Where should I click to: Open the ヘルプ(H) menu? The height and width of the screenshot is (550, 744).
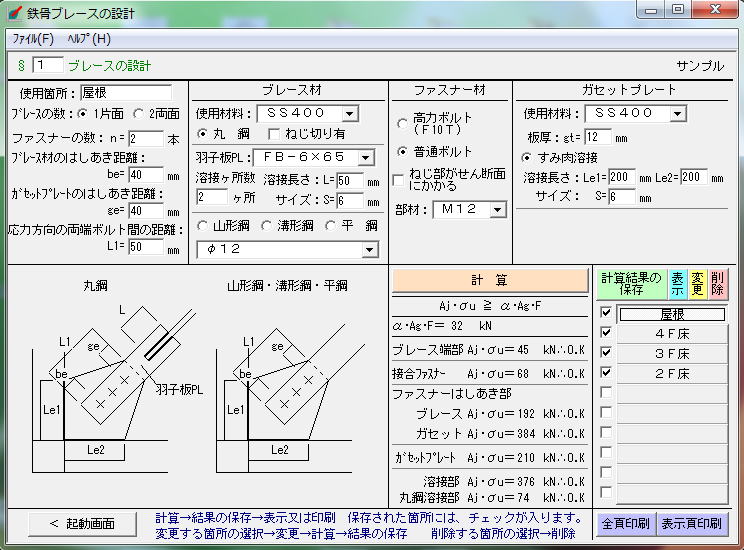click(89, 39)
